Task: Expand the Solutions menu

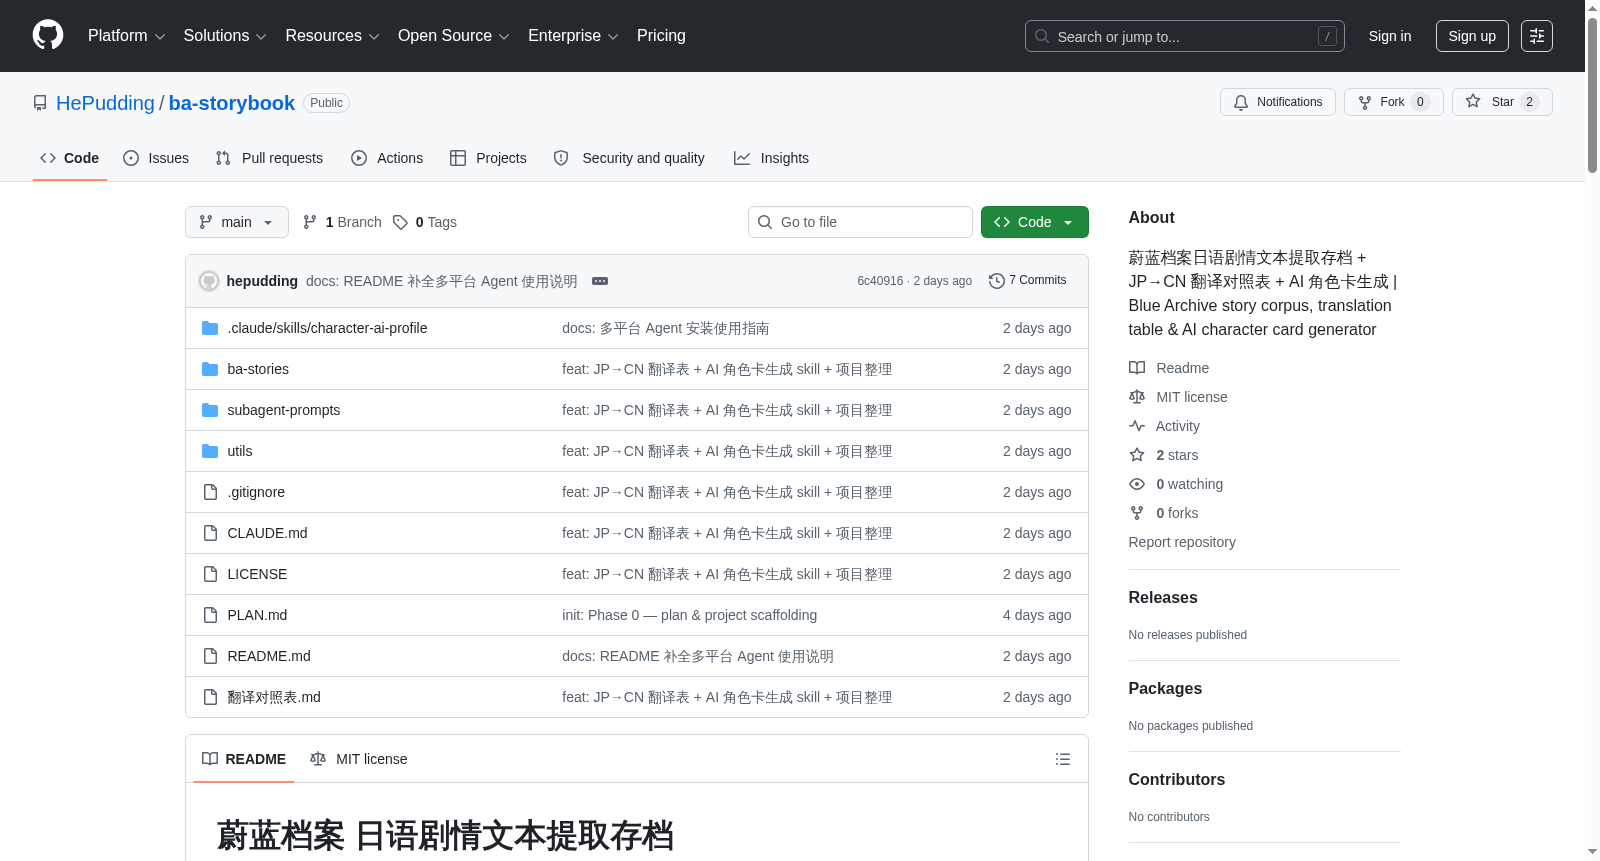Action: coord(225,36)
